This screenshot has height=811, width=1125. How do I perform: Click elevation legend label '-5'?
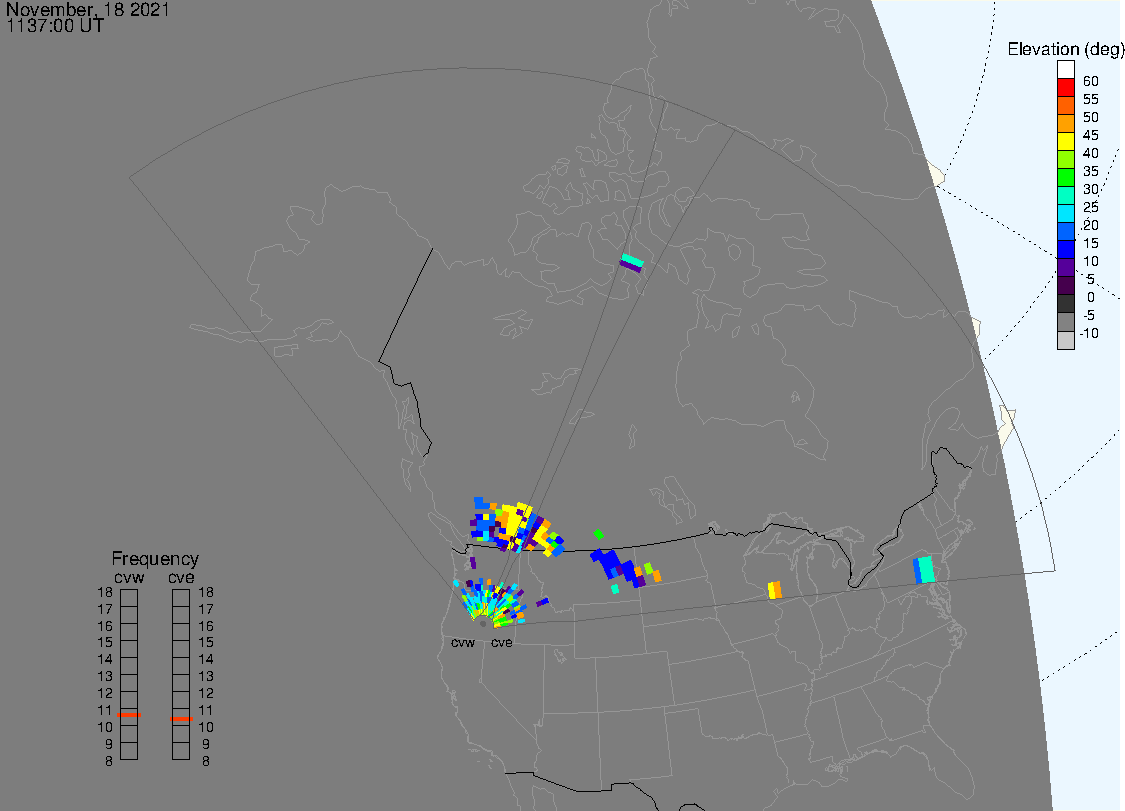point(1089,315)
